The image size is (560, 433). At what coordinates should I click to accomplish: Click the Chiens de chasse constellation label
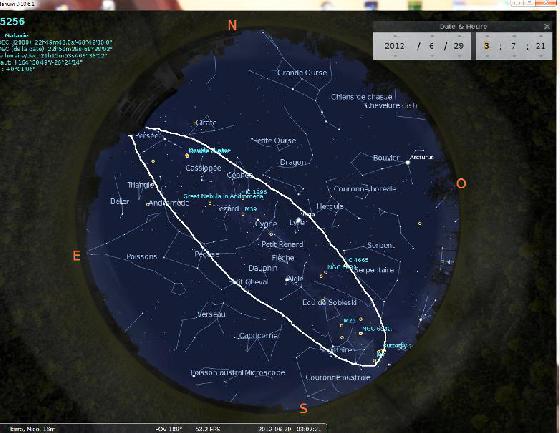(361, 97)
